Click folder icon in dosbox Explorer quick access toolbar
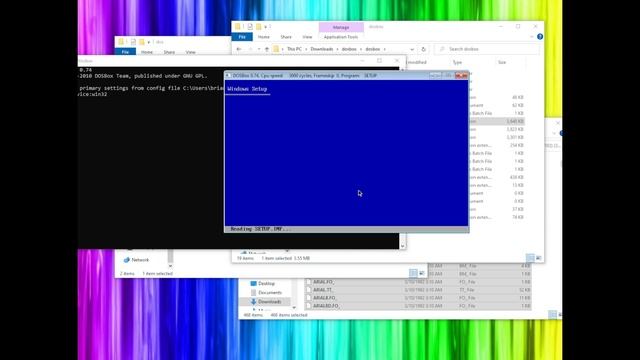 238,27
